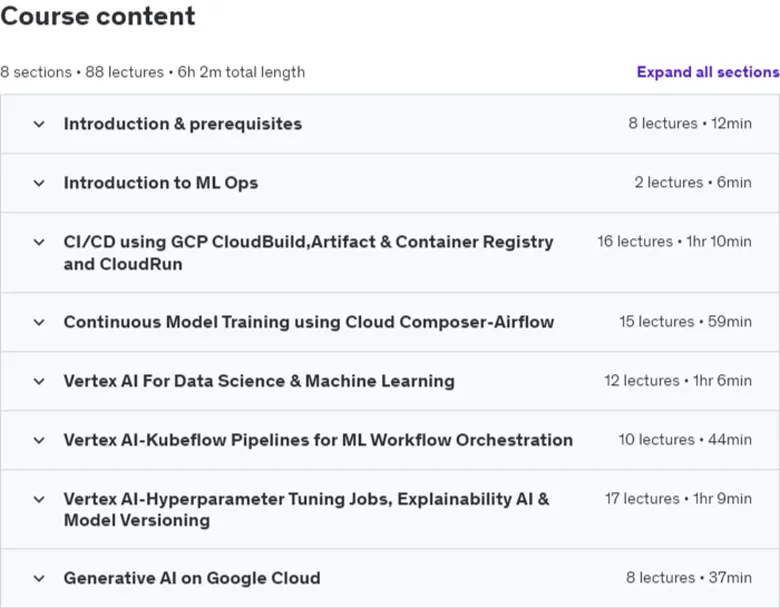Click chevron beside Generative AI on Google Cloud
780x608 pixels.
click(x=39, y=579)
